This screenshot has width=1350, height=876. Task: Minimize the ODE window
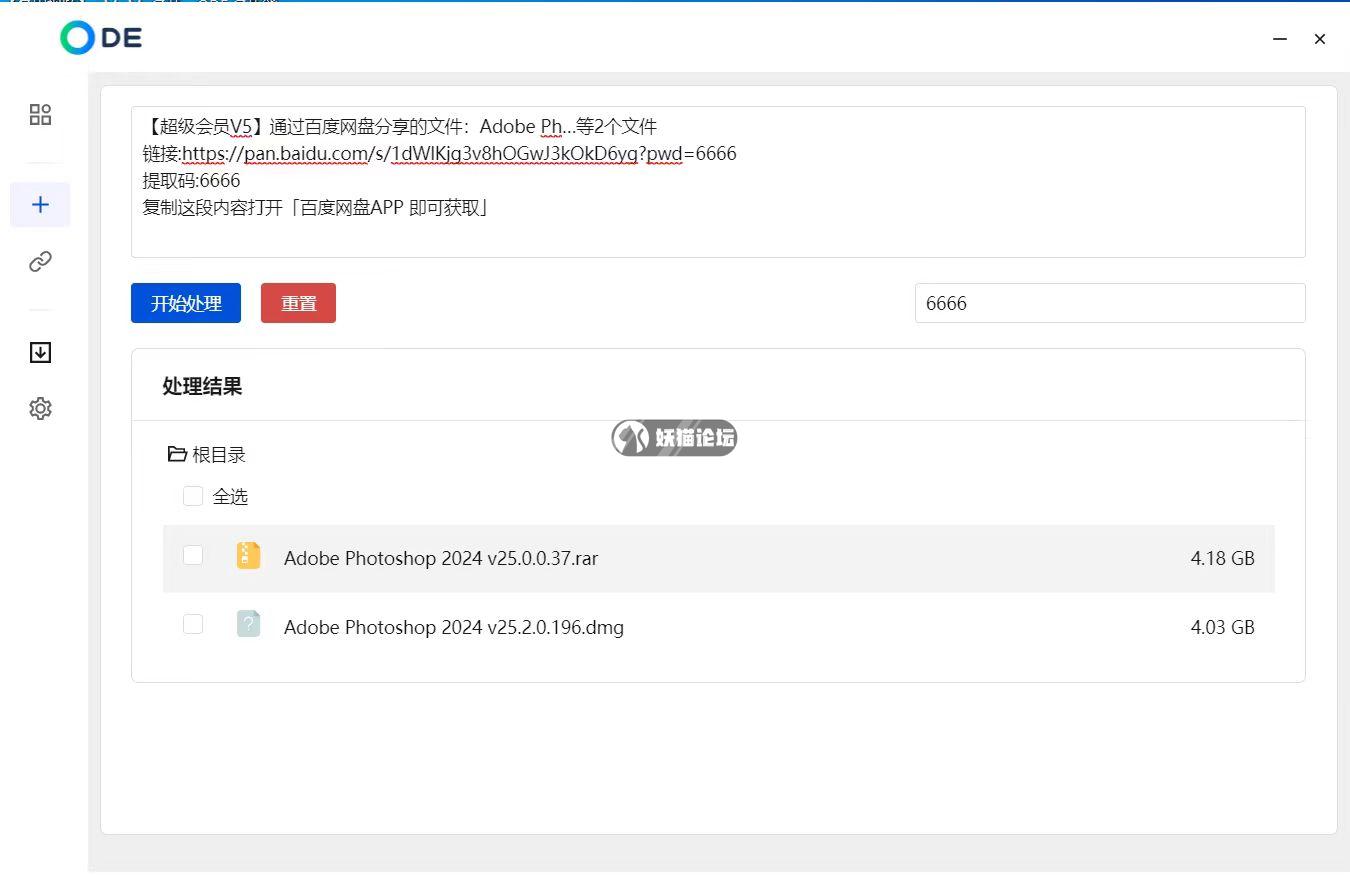point(1280,39)
